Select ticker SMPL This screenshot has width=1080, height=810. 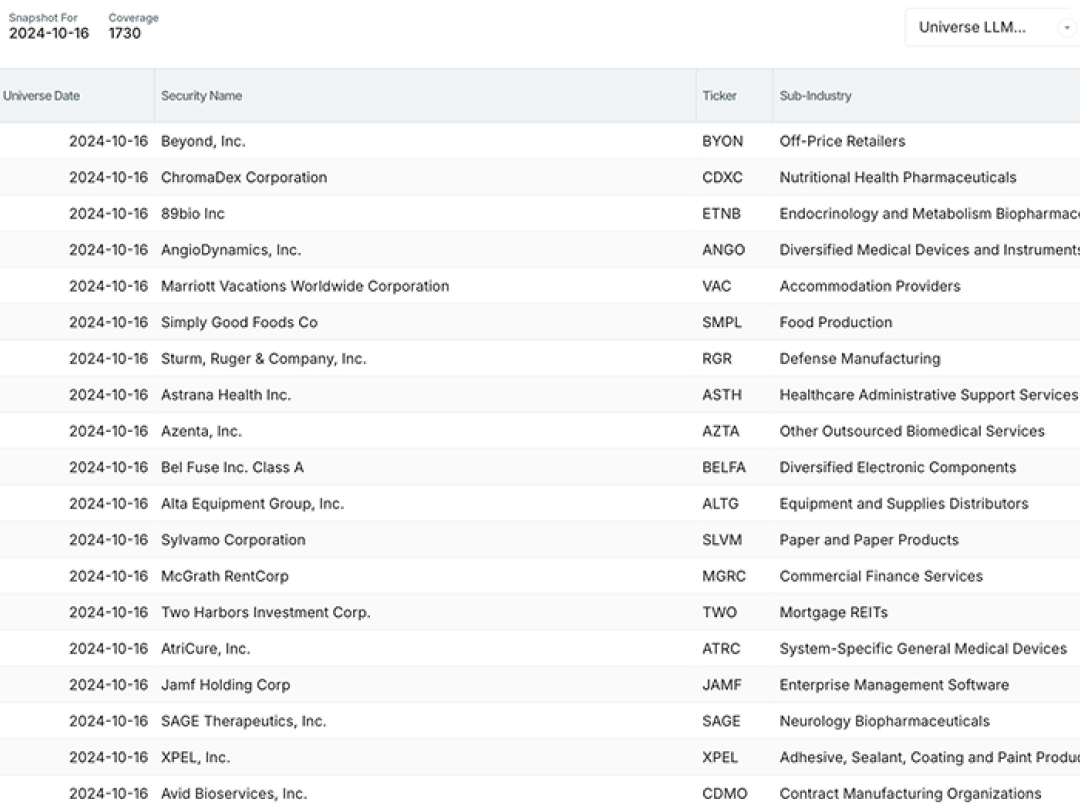(722, 322)
